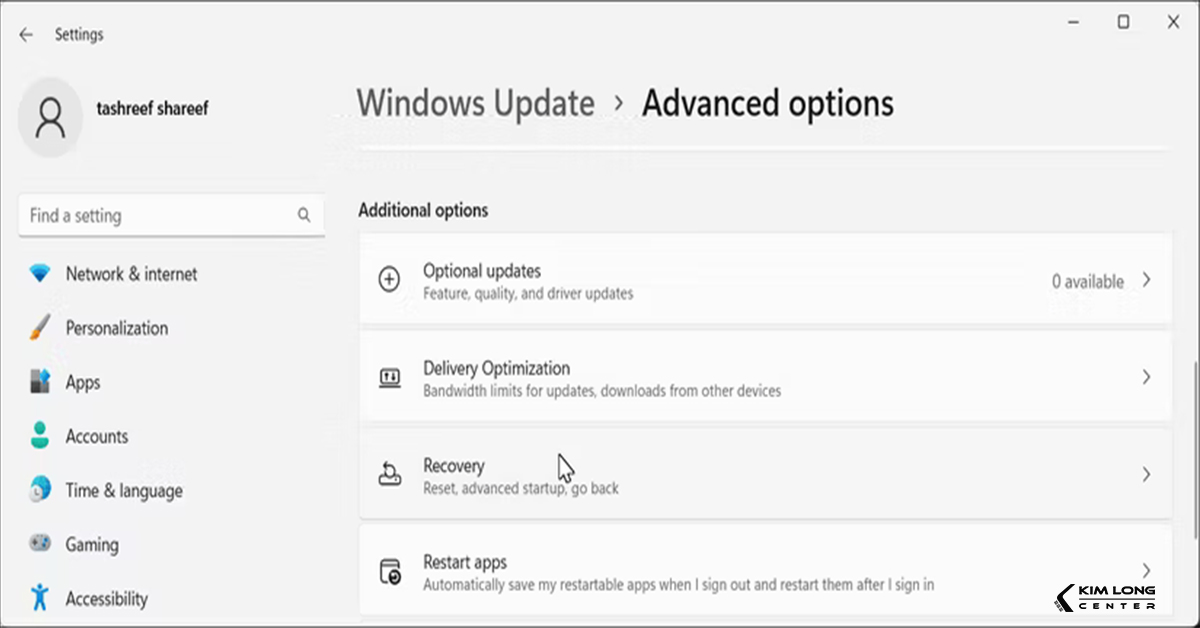Select the Time & language clock icon

[41, 490]
